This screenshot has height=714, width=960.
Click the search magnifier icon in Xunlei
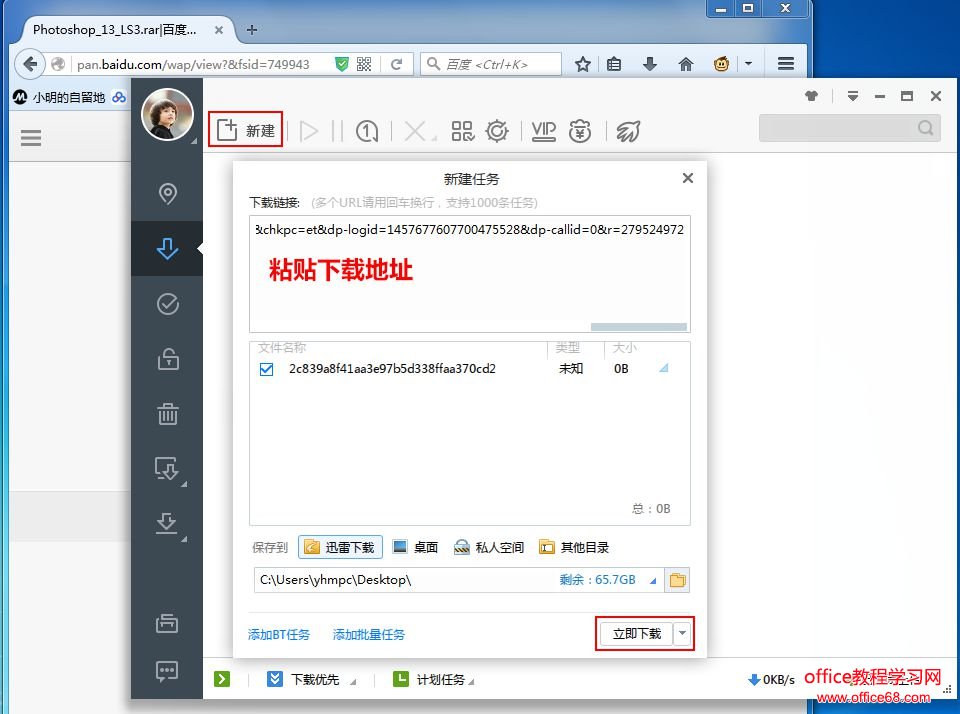pyautogui.click(x=926, y=128)
